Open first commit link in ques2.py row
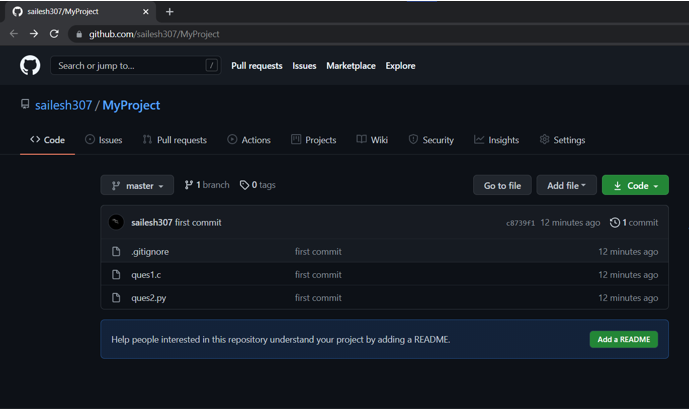 pyautogui.click(x=318, y=297)
